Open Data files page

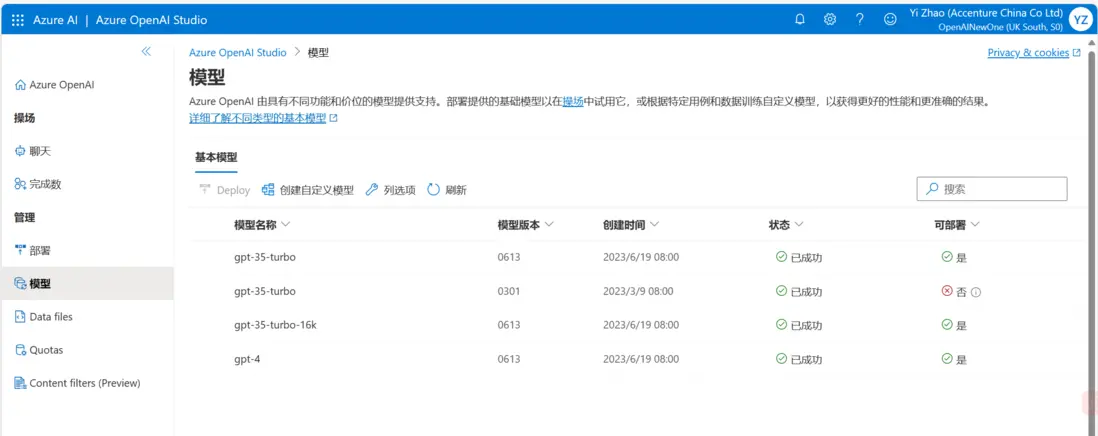[x=43, y=317]
